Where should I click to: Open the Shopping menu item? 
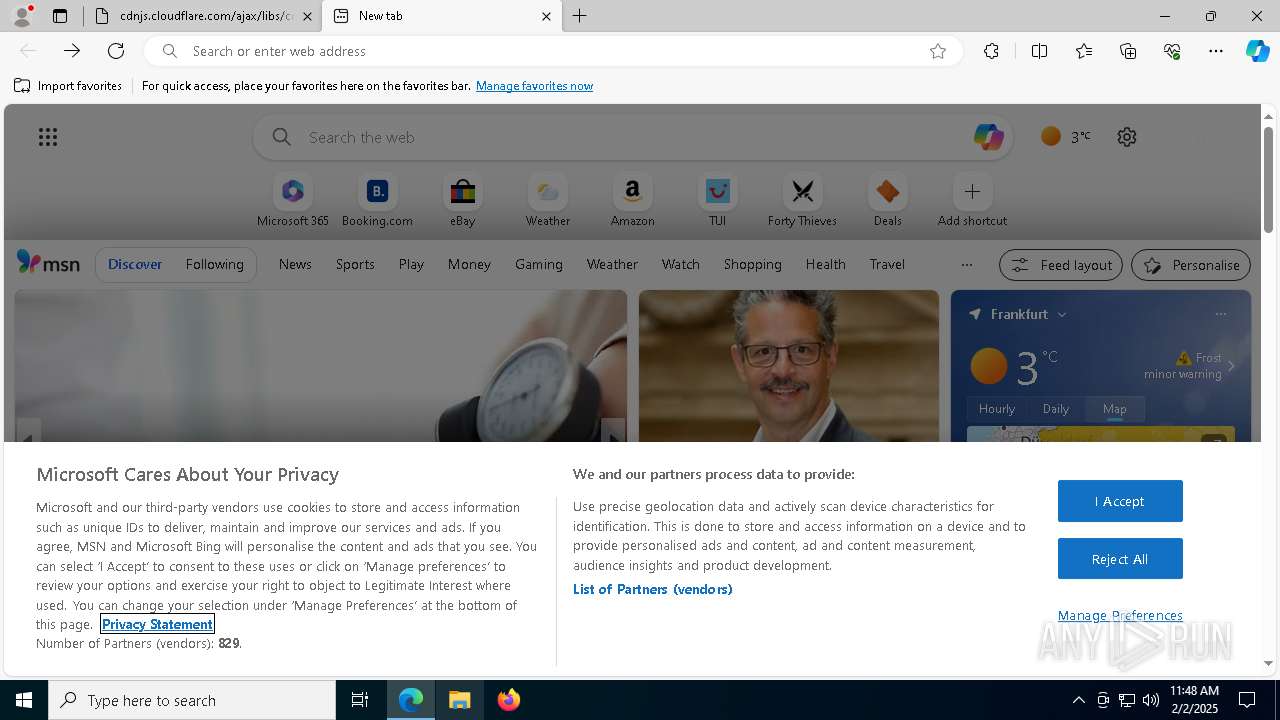(753, 264)
